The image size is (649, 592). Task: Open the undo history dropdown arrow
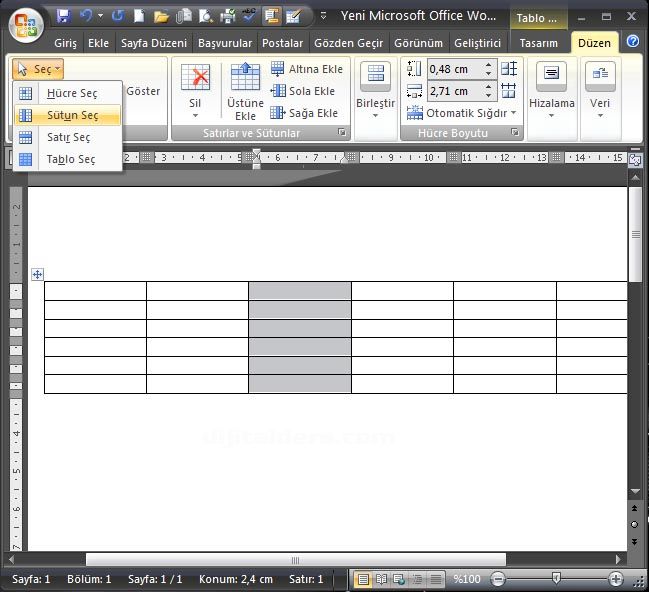(x=100, y=16)
